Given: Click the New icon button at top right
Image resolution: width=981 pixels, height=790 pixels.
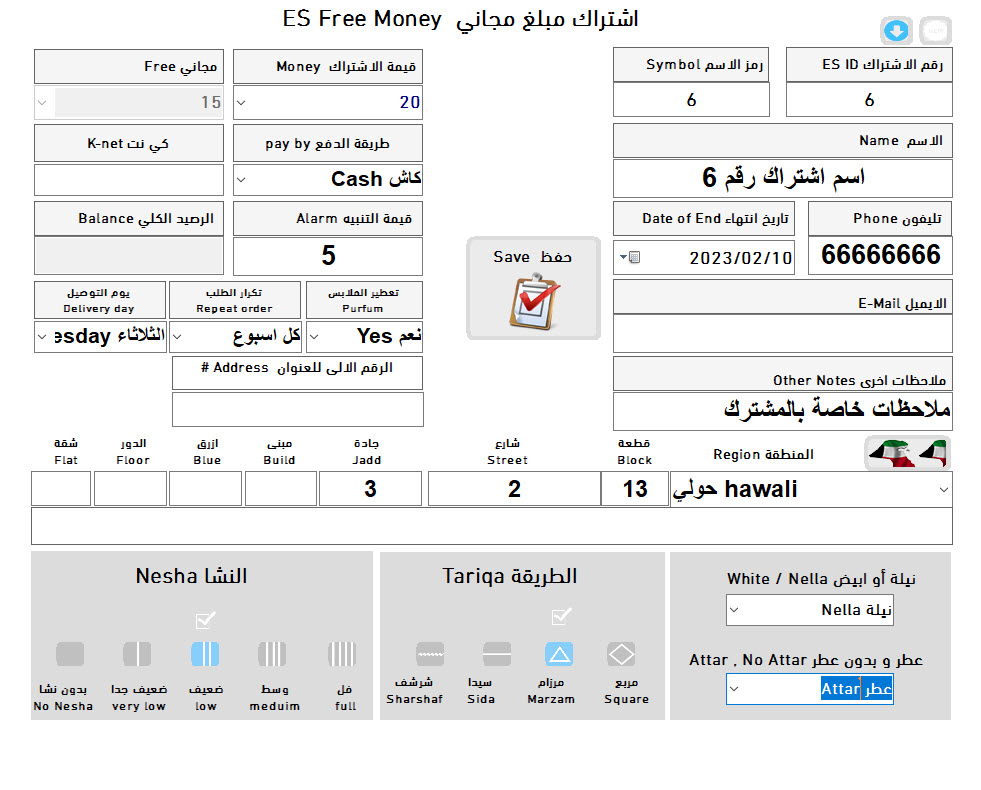Looking at the screenshot, I should coord(935,31).
